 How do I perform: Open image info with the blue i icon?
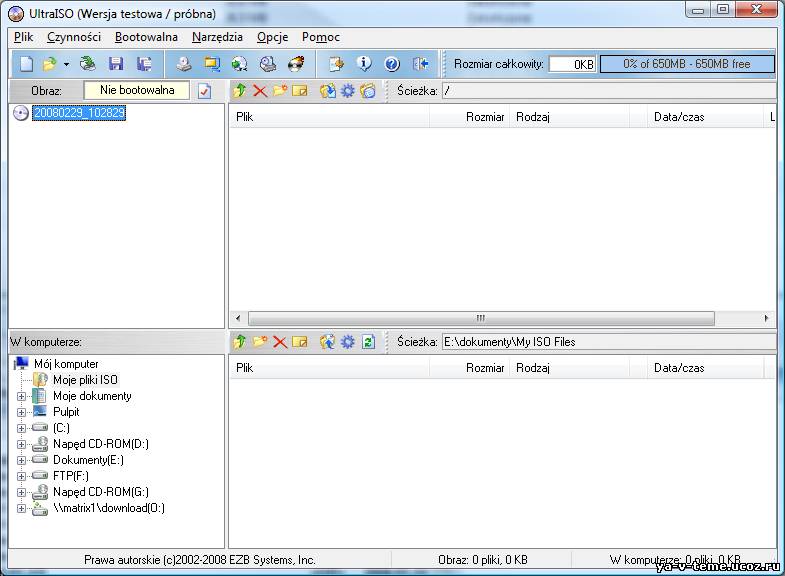[x=364, y=64]
